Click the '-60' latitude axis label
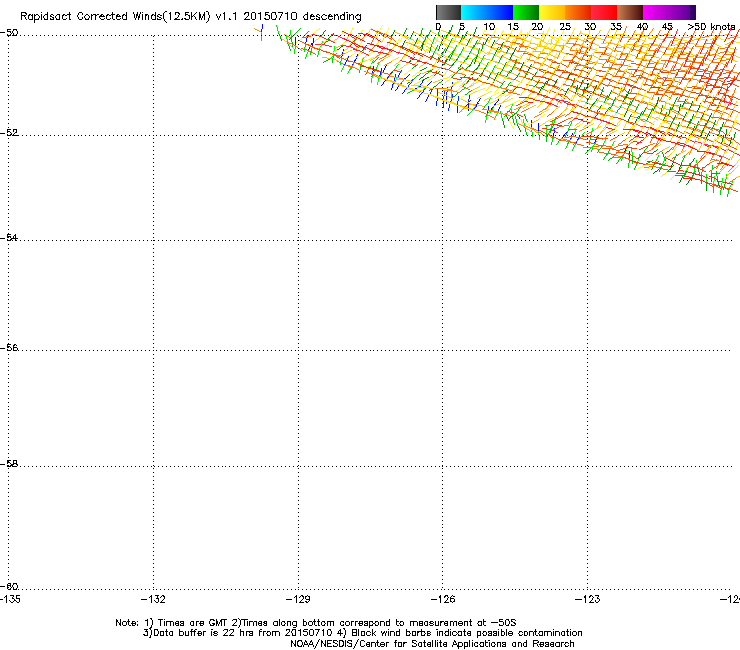This screenshot has height=650, width=740. click(x=9, y=586)
